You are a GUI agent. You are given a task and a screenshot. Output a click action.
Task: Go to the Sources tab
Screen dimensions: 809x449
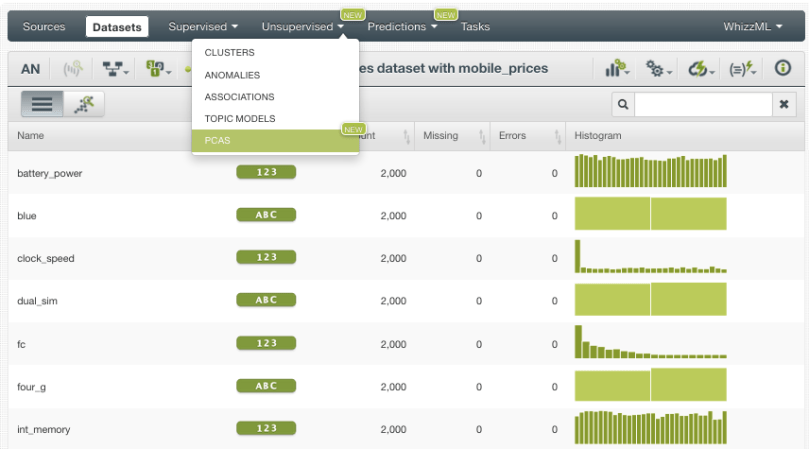(x=43, y=27)
